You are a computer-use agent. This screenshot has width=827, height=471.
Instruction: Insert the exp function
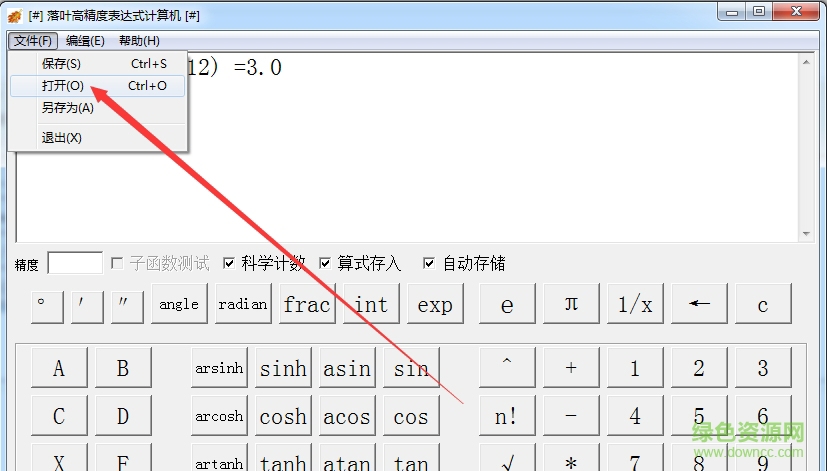[x=435, y=303]
